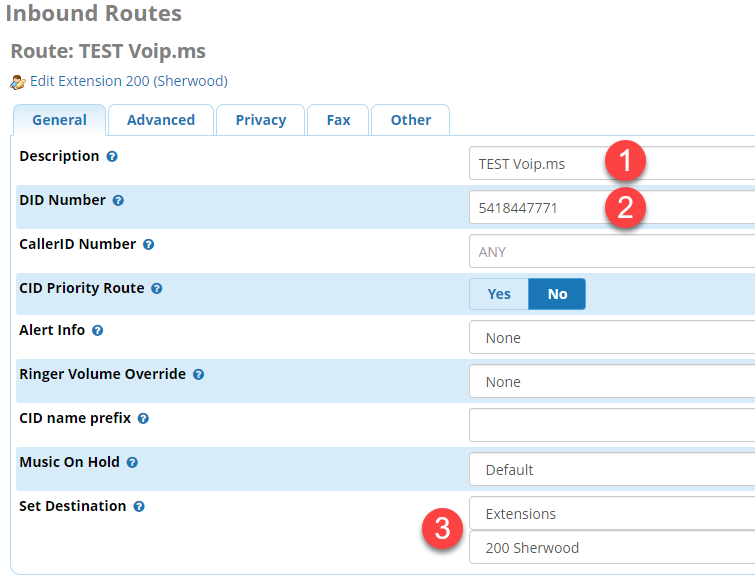Click the Set Destination help icon

(139, 506)
